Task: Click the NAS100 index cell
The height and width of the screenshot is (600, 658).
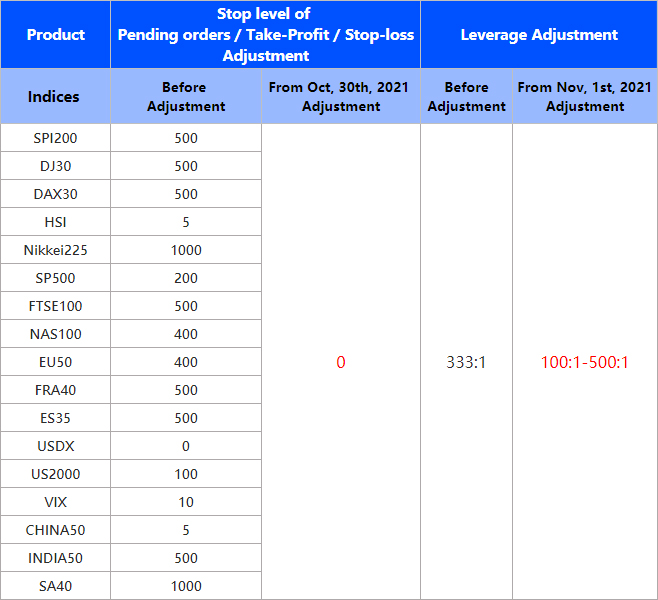Action: pyautogui.click(x=55, y=334)
